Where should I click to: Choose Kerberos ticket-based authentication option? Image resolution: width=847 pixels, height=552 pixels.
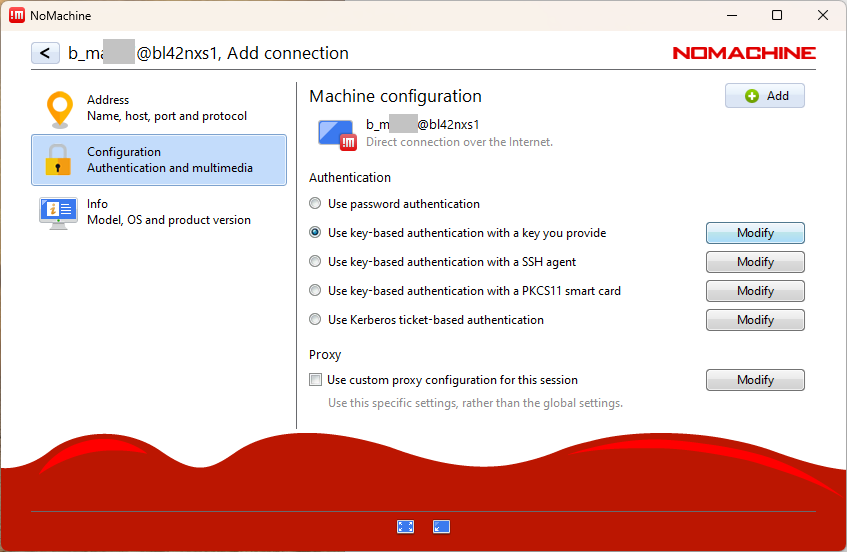click(x=316, y=320)
